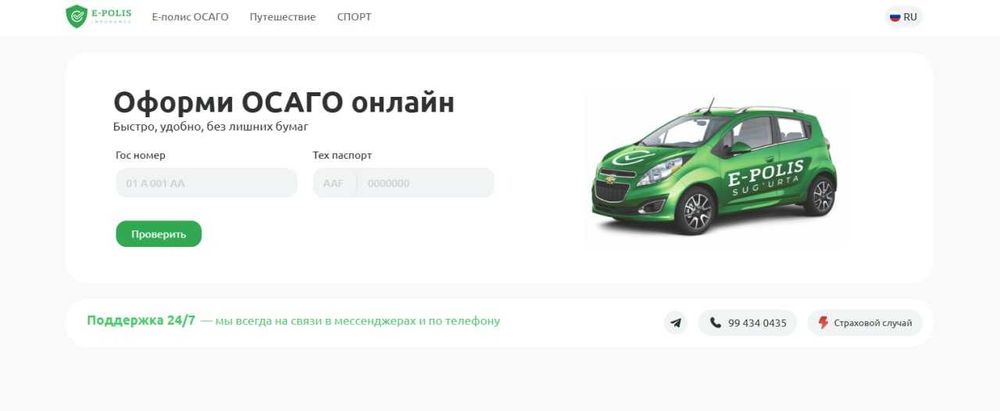Image resolution: width=1000 pixels, height=411 pixels.
Task: Open the Е-полис ОСАГО menu item
Action: 190,17
